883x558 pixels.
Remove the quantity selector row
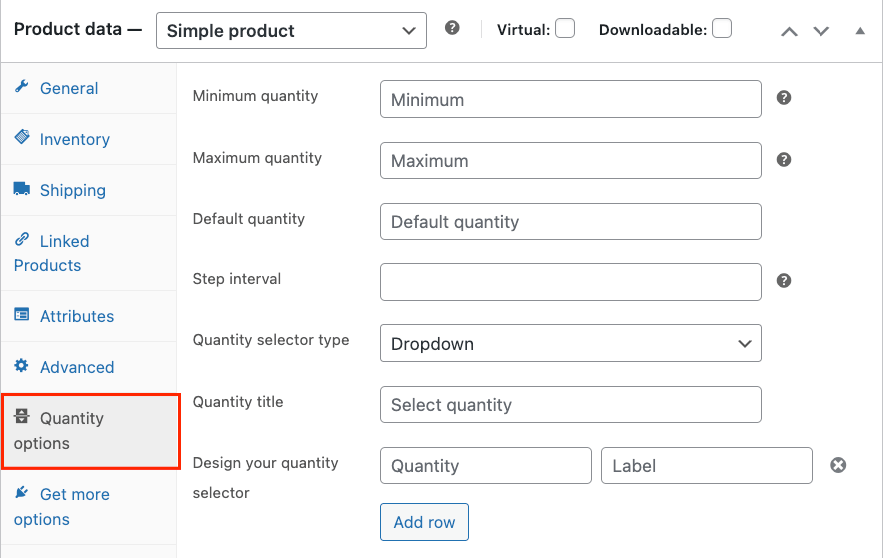(838, 465)
